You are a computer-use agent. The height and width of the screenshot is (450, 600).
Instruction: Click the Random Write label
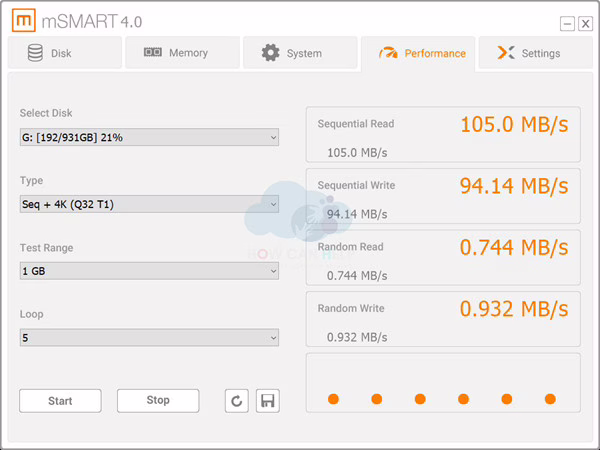351,308
